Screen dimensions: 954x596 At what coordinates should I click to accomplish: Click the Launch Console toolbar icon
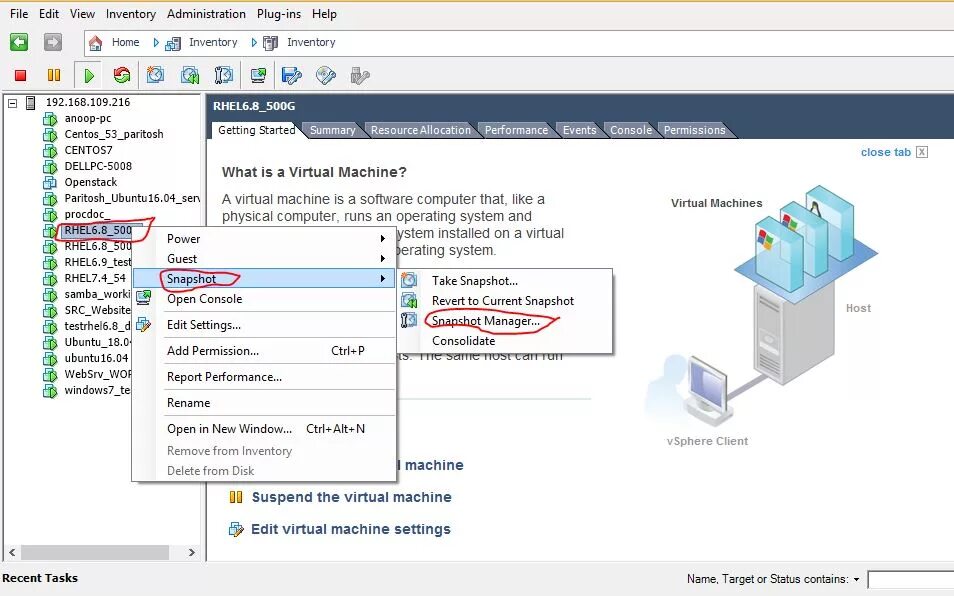point(258,75)
